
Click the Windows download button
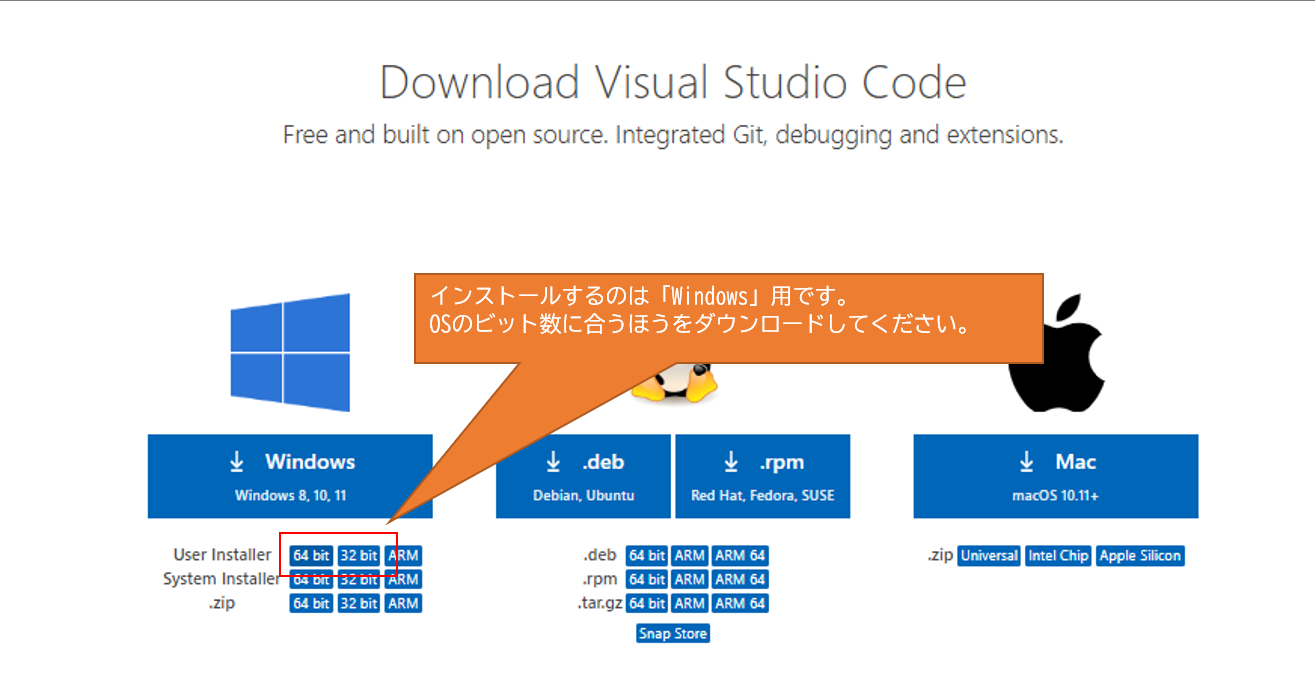pos(290,476)
